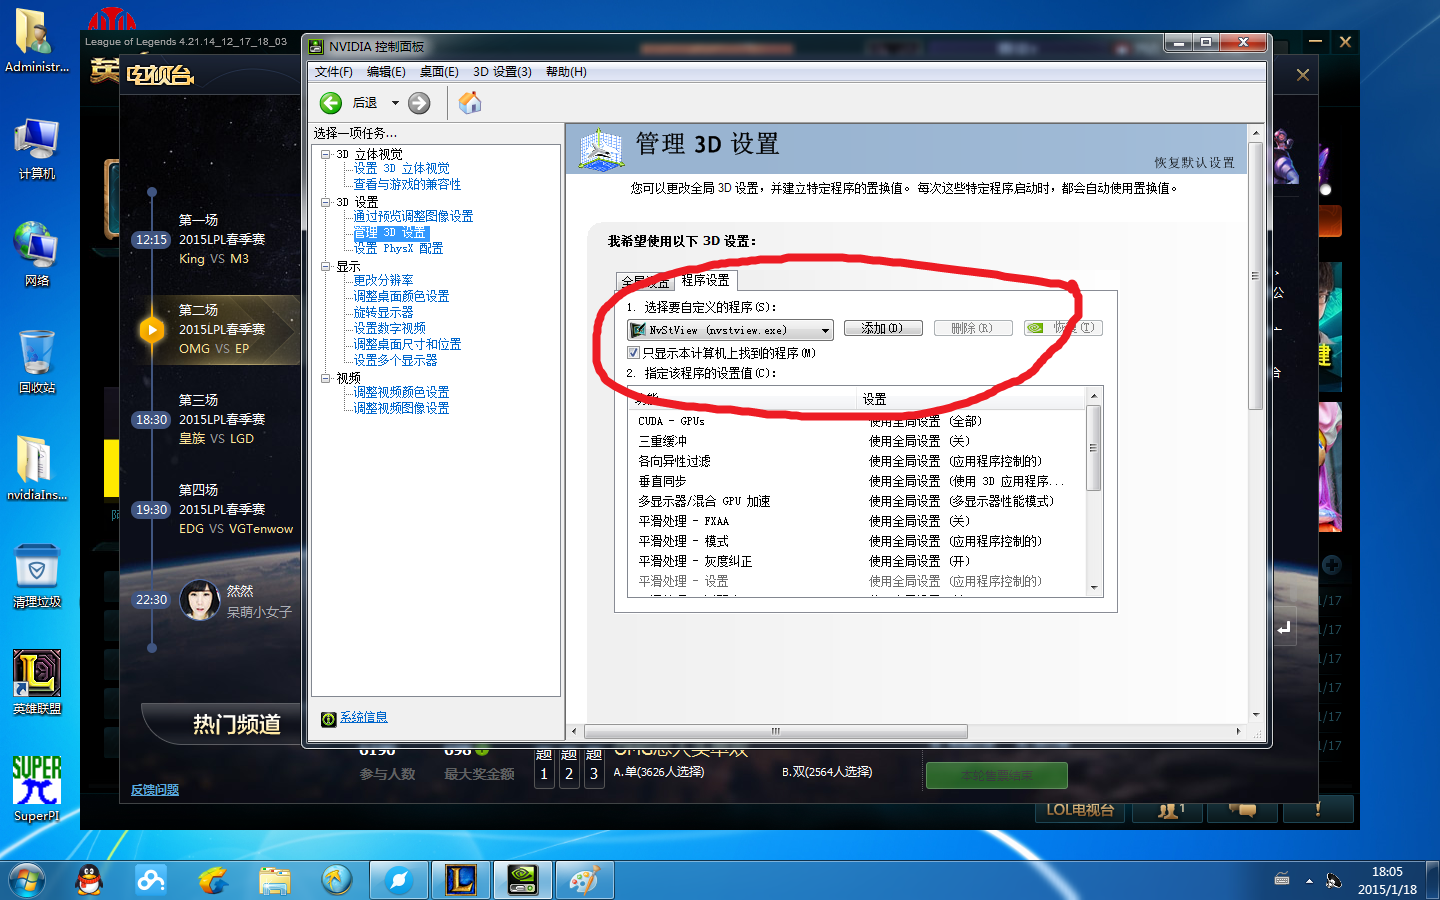The image size is (1440, 900).
Task: Open the Windows Start menu
Action: (27, 880)
